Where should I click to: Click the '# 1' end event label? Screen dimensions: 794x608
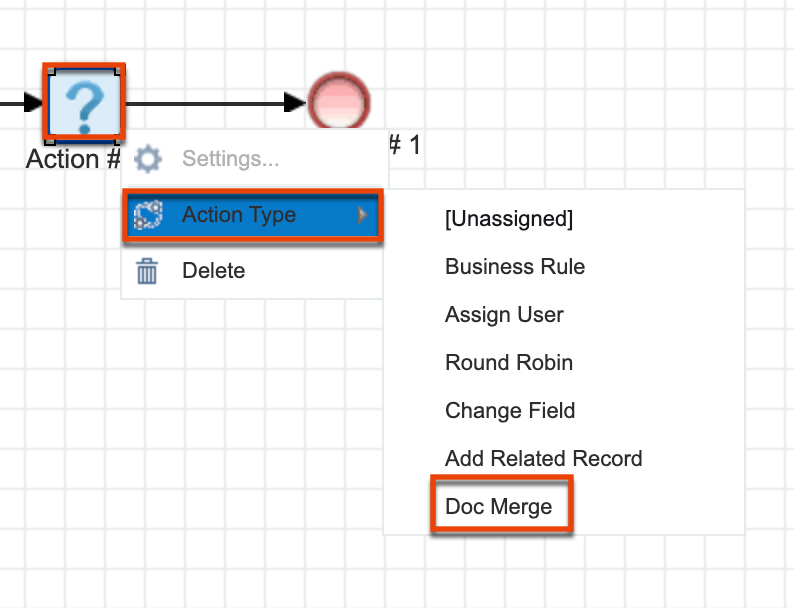[x=403, y=146]
